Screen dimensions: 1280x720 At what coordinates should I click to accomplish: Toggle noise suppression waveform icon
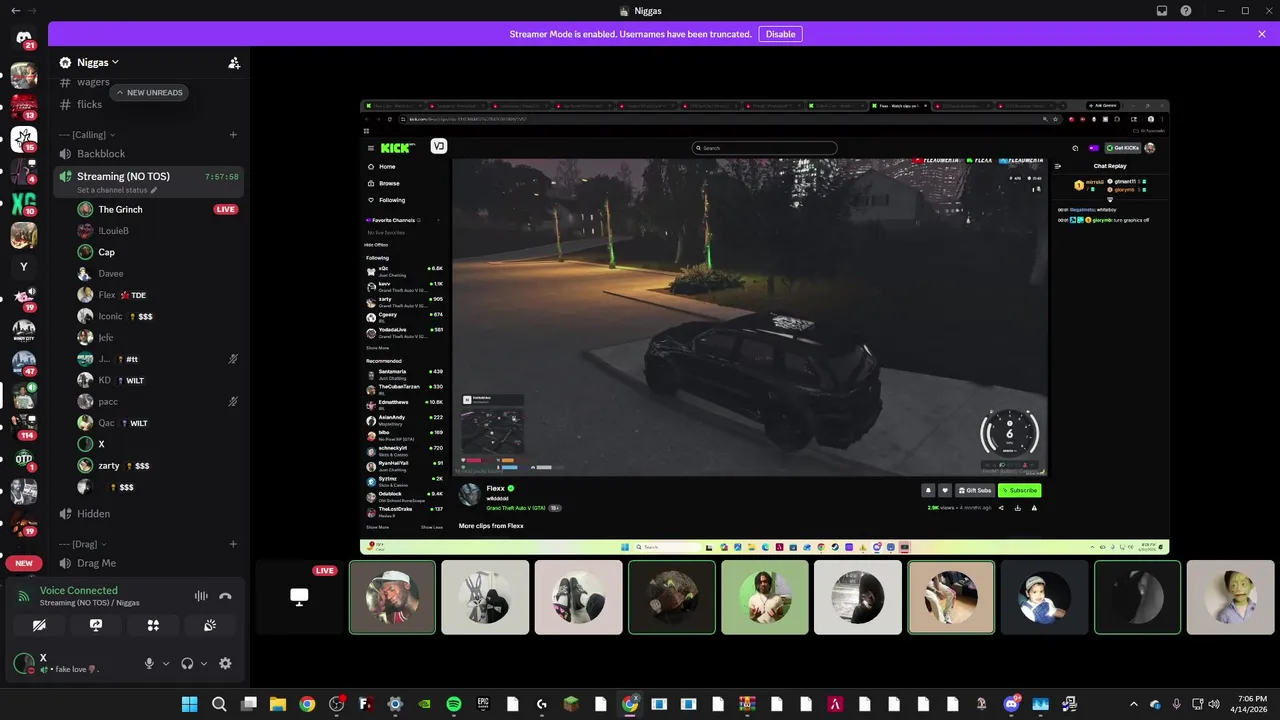tap(201, 596)
